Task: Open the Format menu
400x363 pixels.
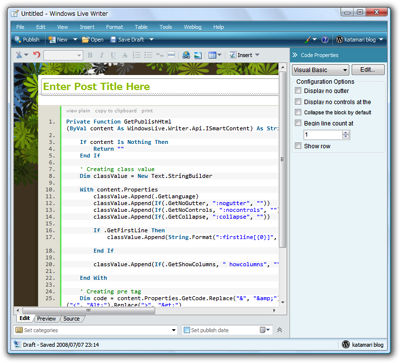Action: tap(114, 27)
